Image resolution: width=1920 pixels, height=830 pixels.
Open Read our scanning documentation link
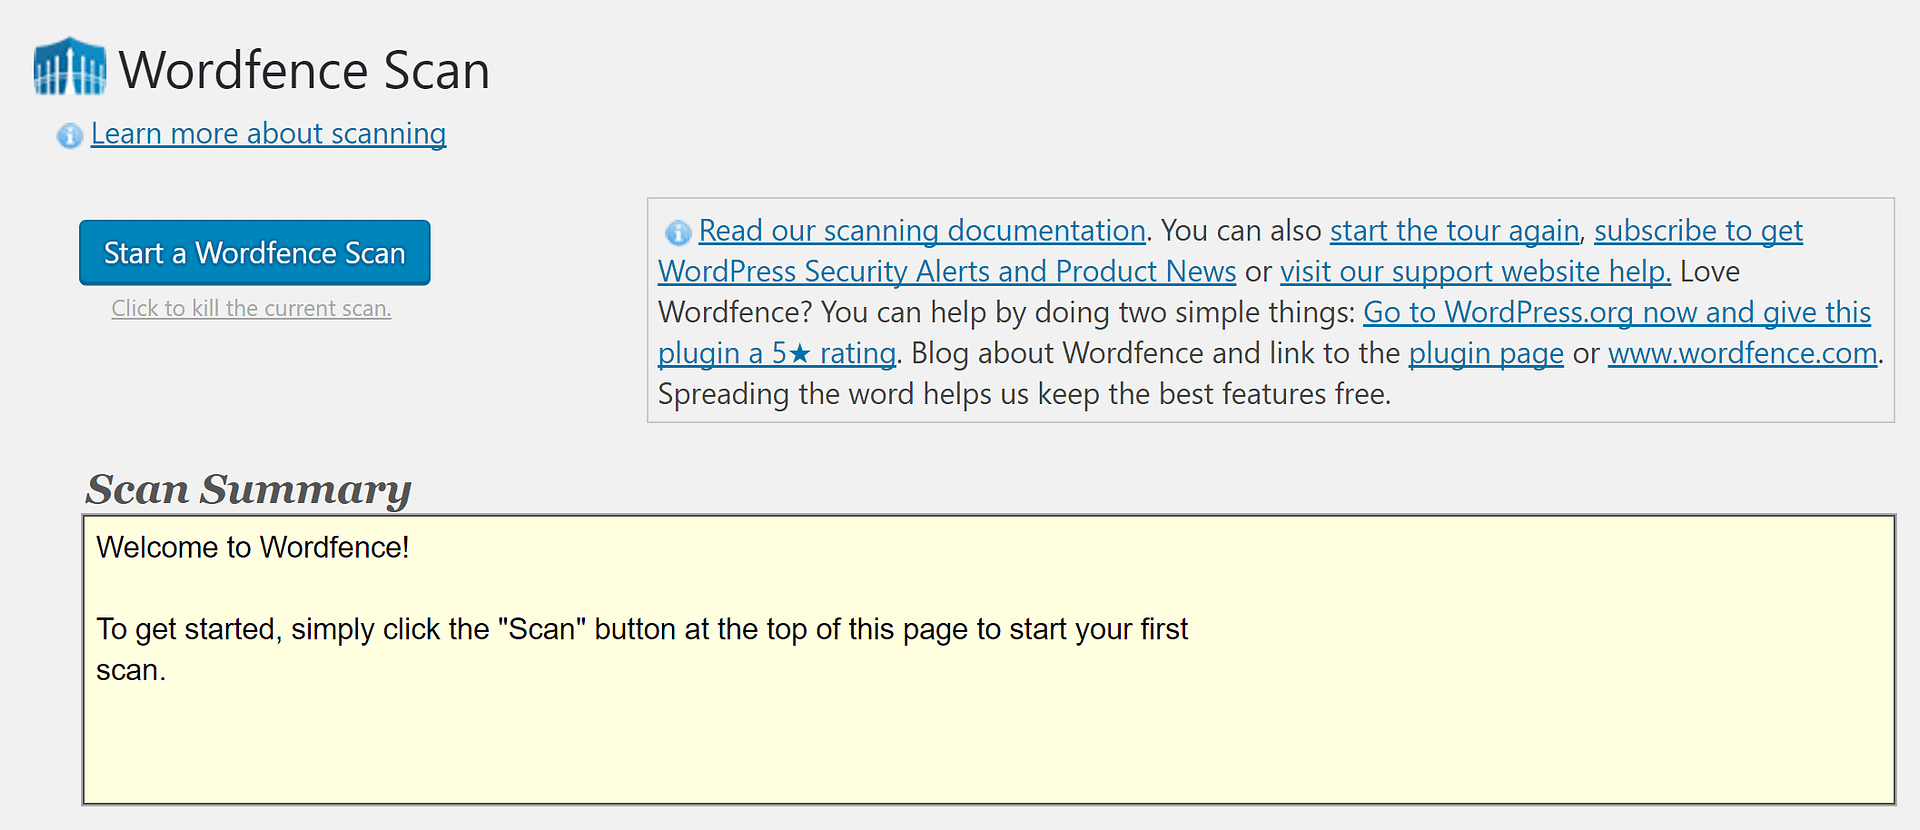point(921,231)
